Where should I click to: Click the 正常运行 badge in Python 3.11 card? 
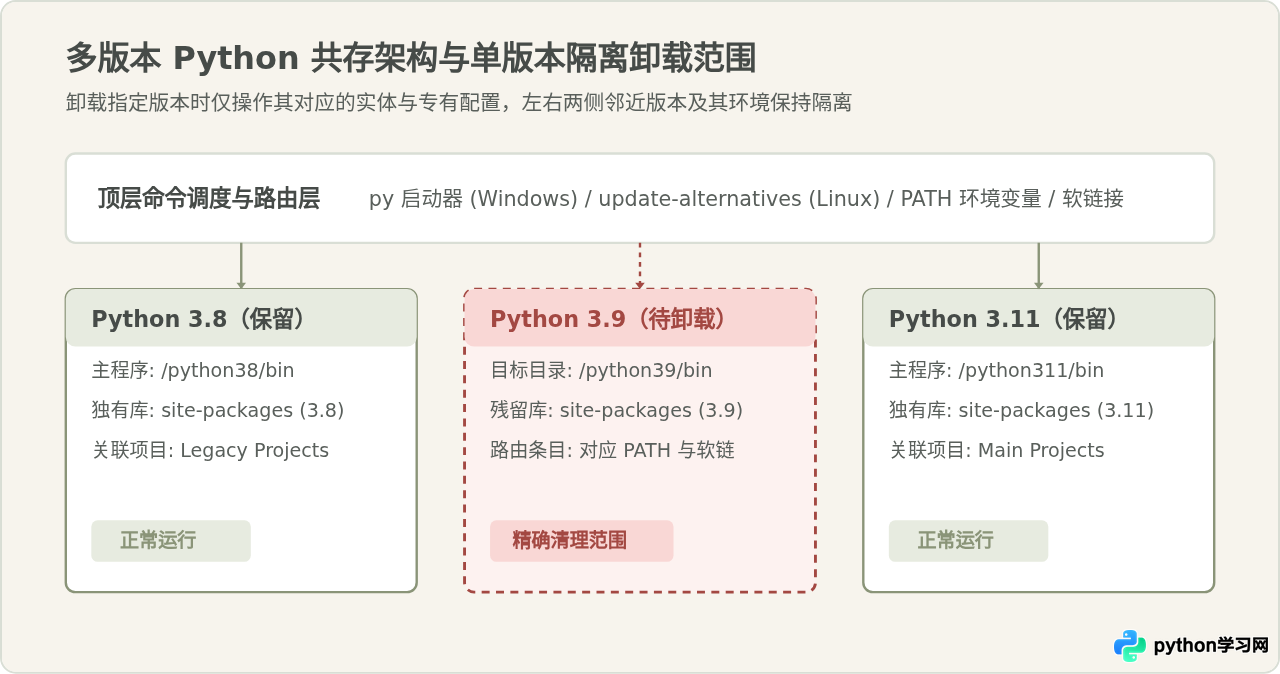pos(968,541)
